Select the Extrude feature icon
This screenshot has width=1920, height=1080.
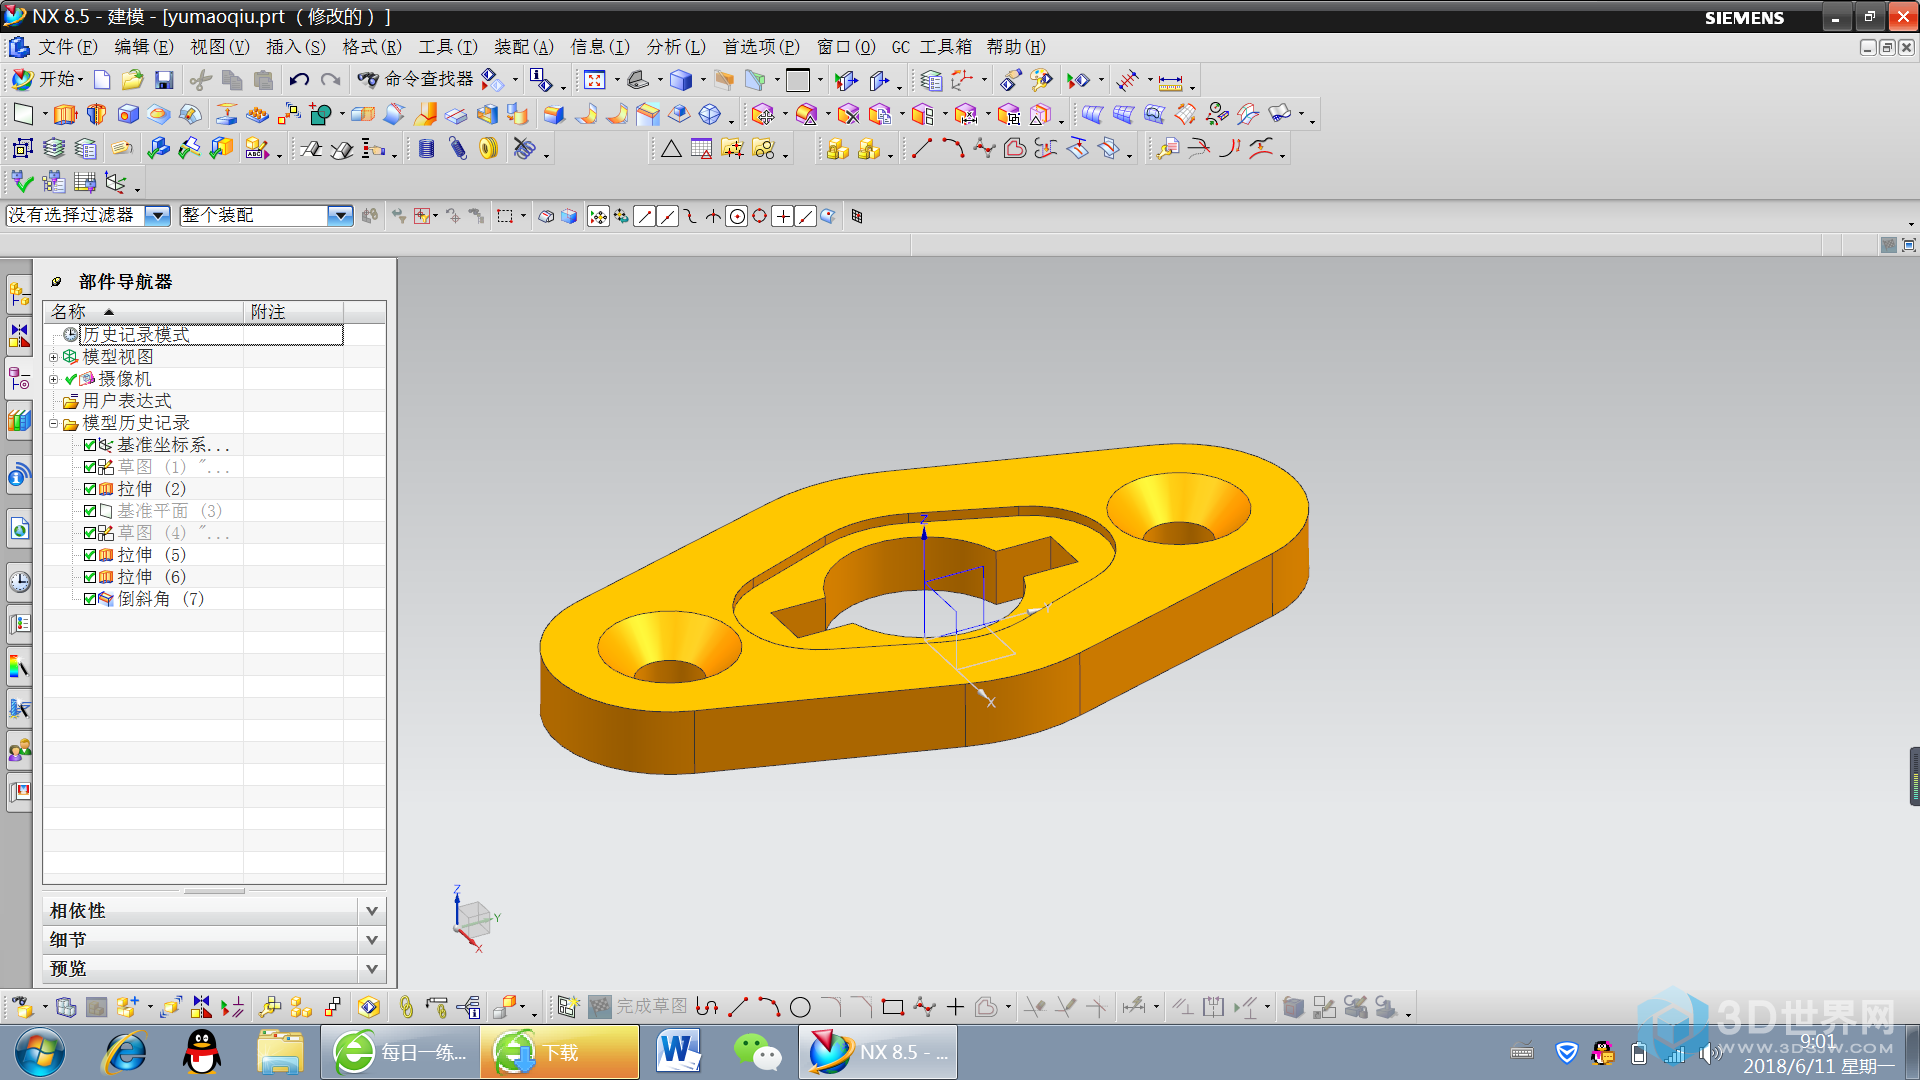(x=65, y=114)
